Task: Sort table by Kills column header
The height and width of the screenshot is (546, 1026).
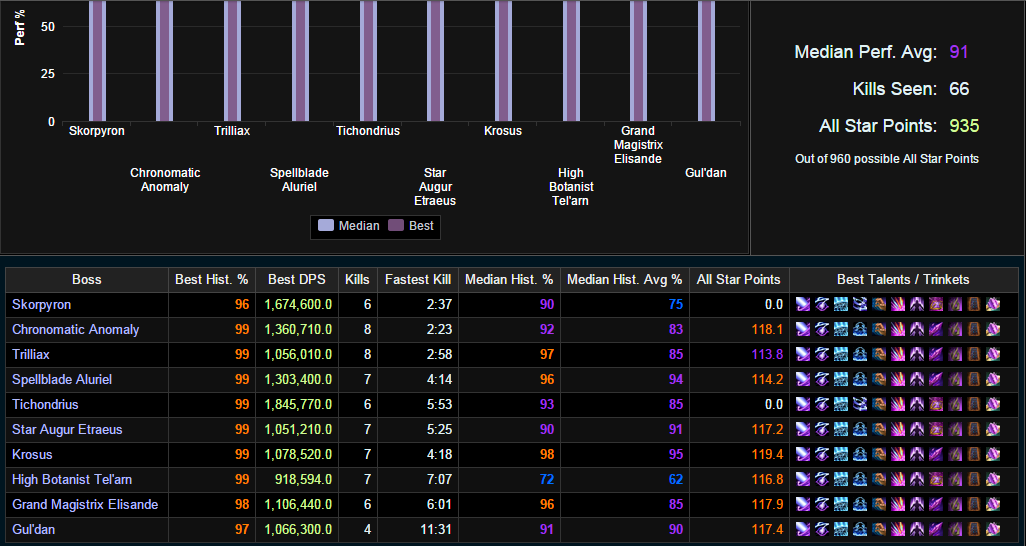Action: [357, 280]
